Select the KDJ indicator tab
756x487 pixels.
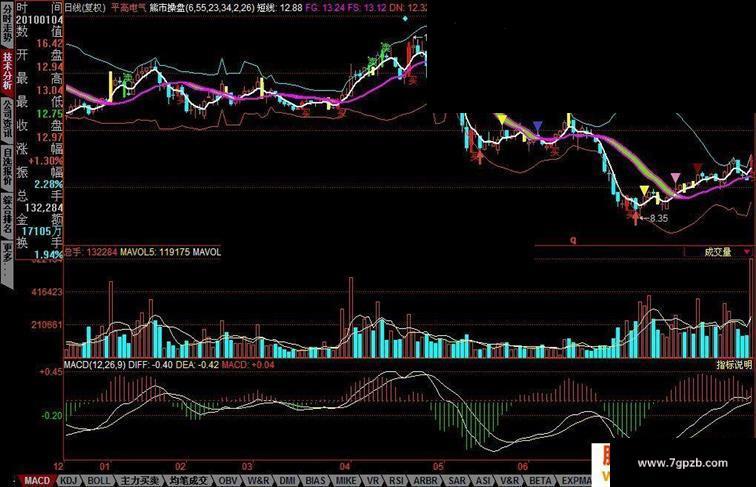click(x=69, y=481)
